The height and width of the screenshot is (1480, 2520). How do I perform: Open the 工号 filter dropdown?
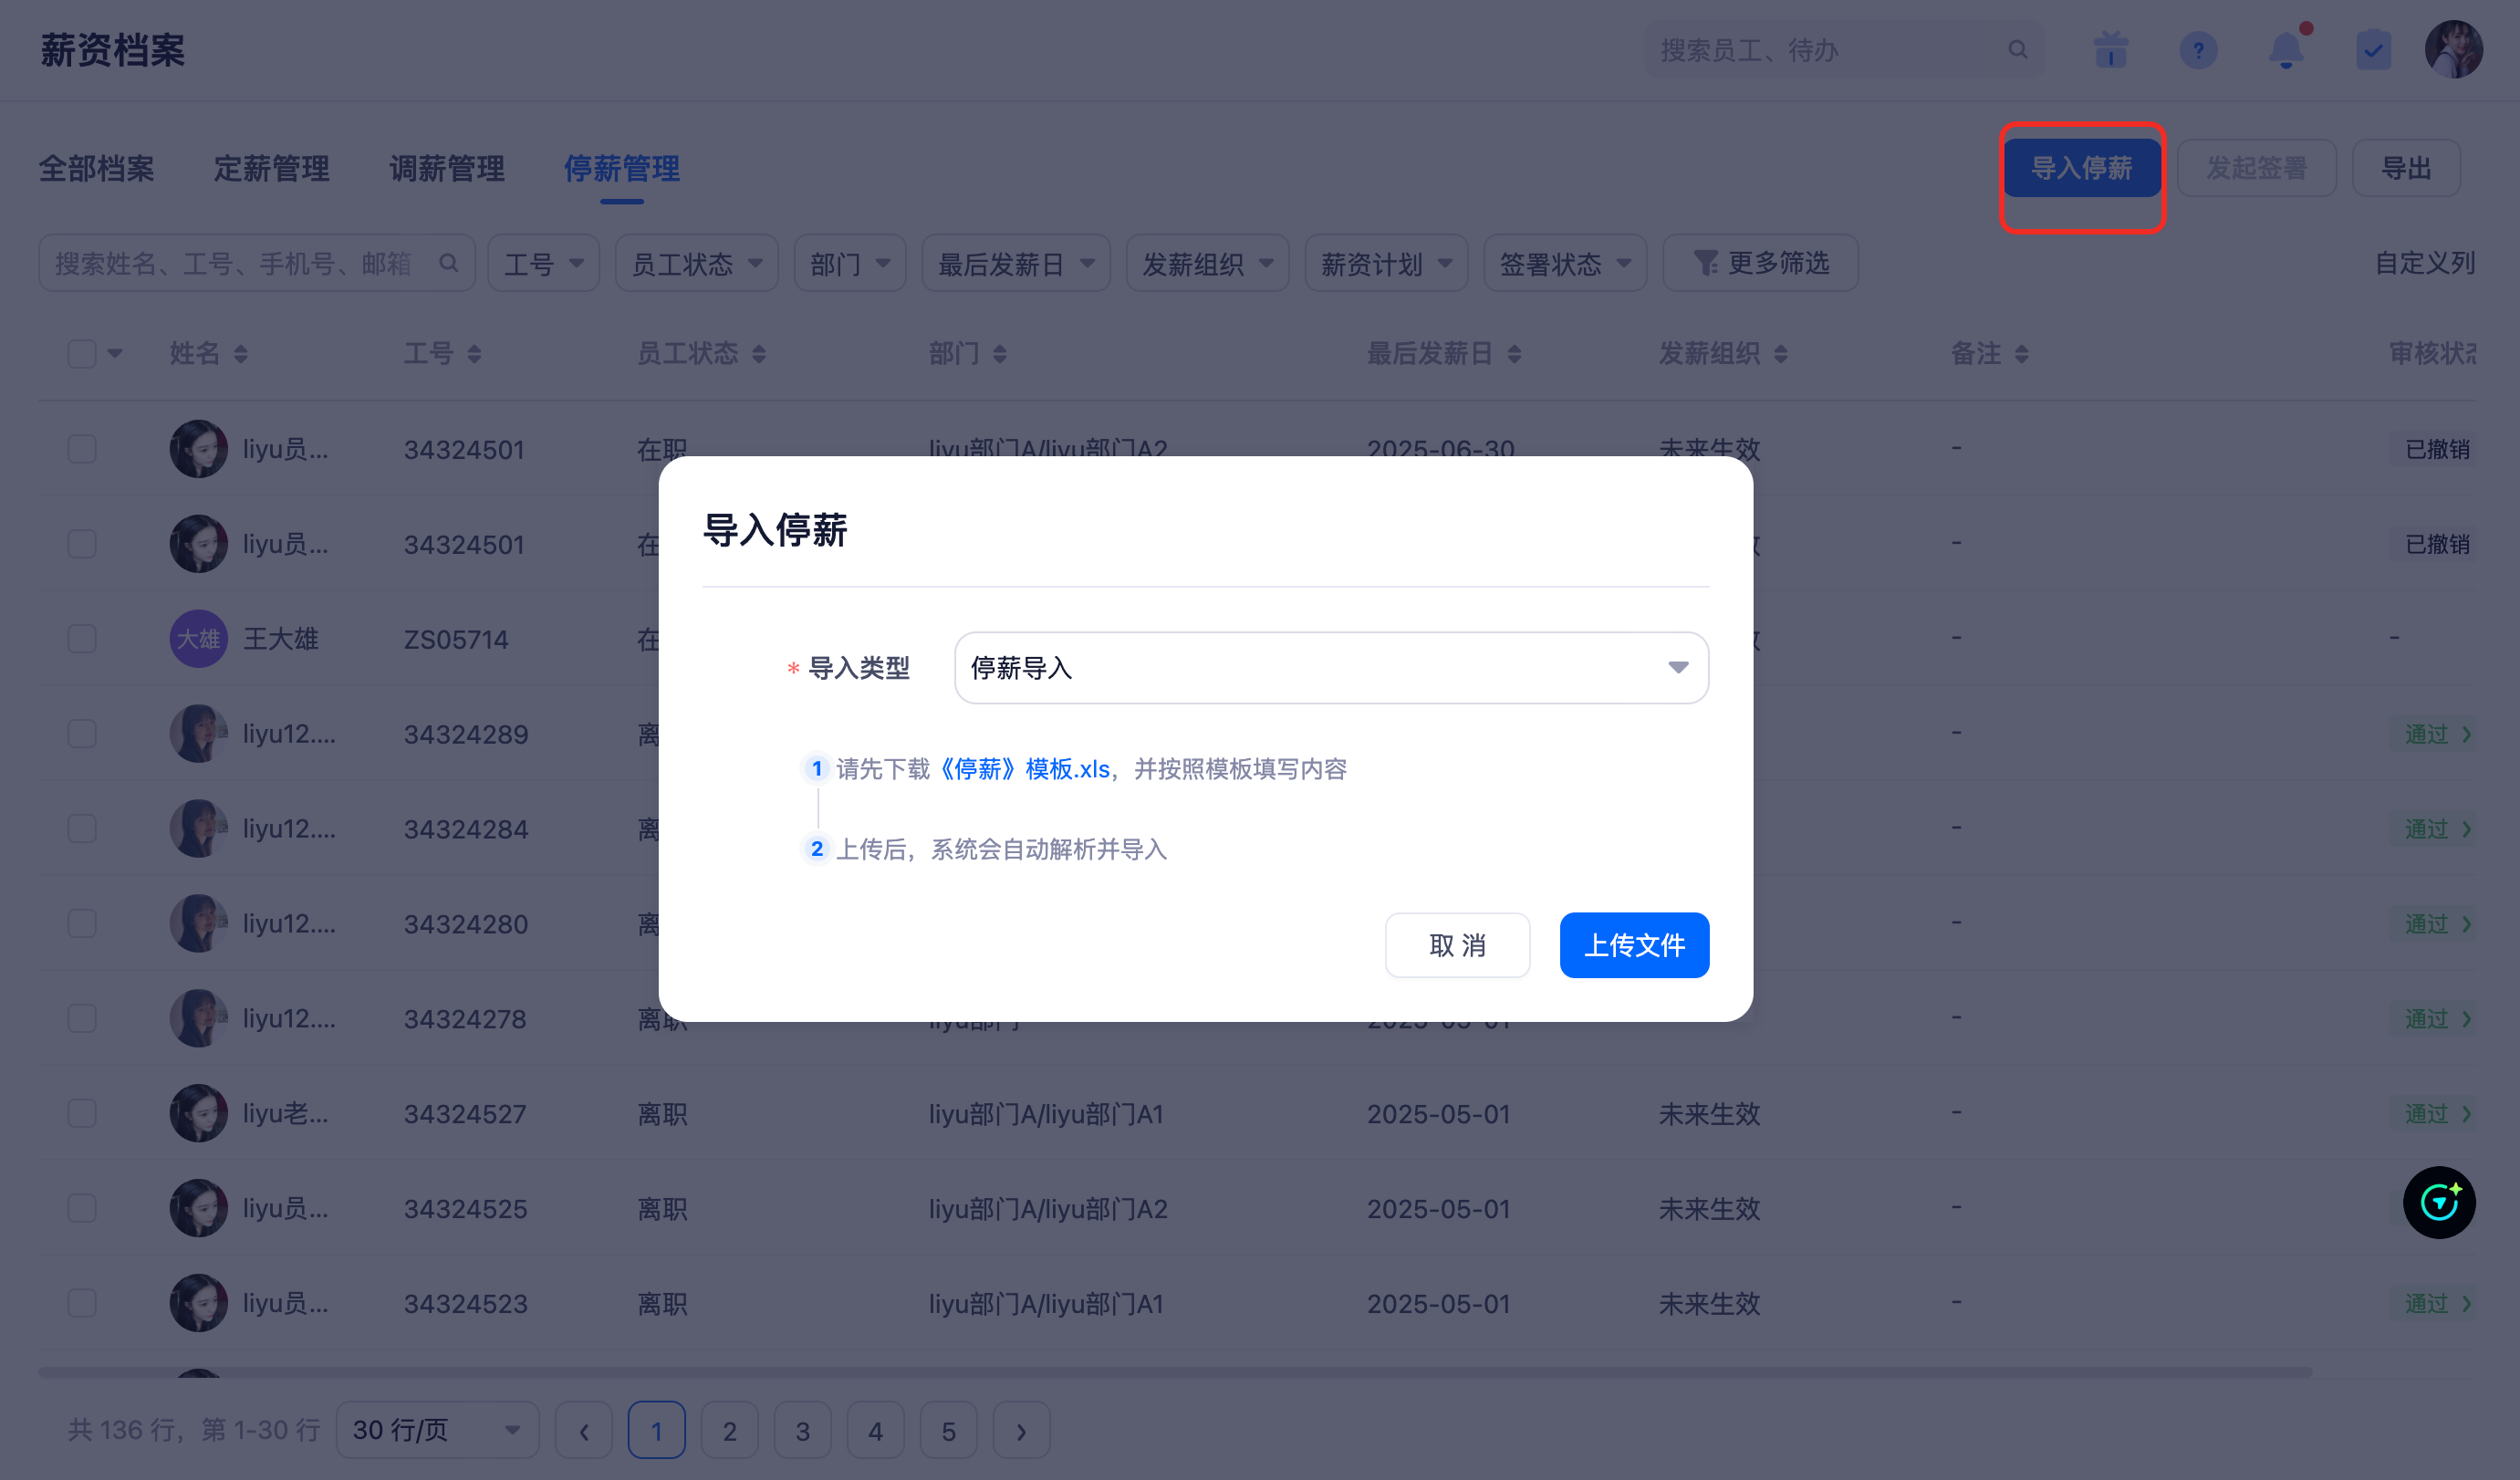pyautogui.click(x=543, y=263)
